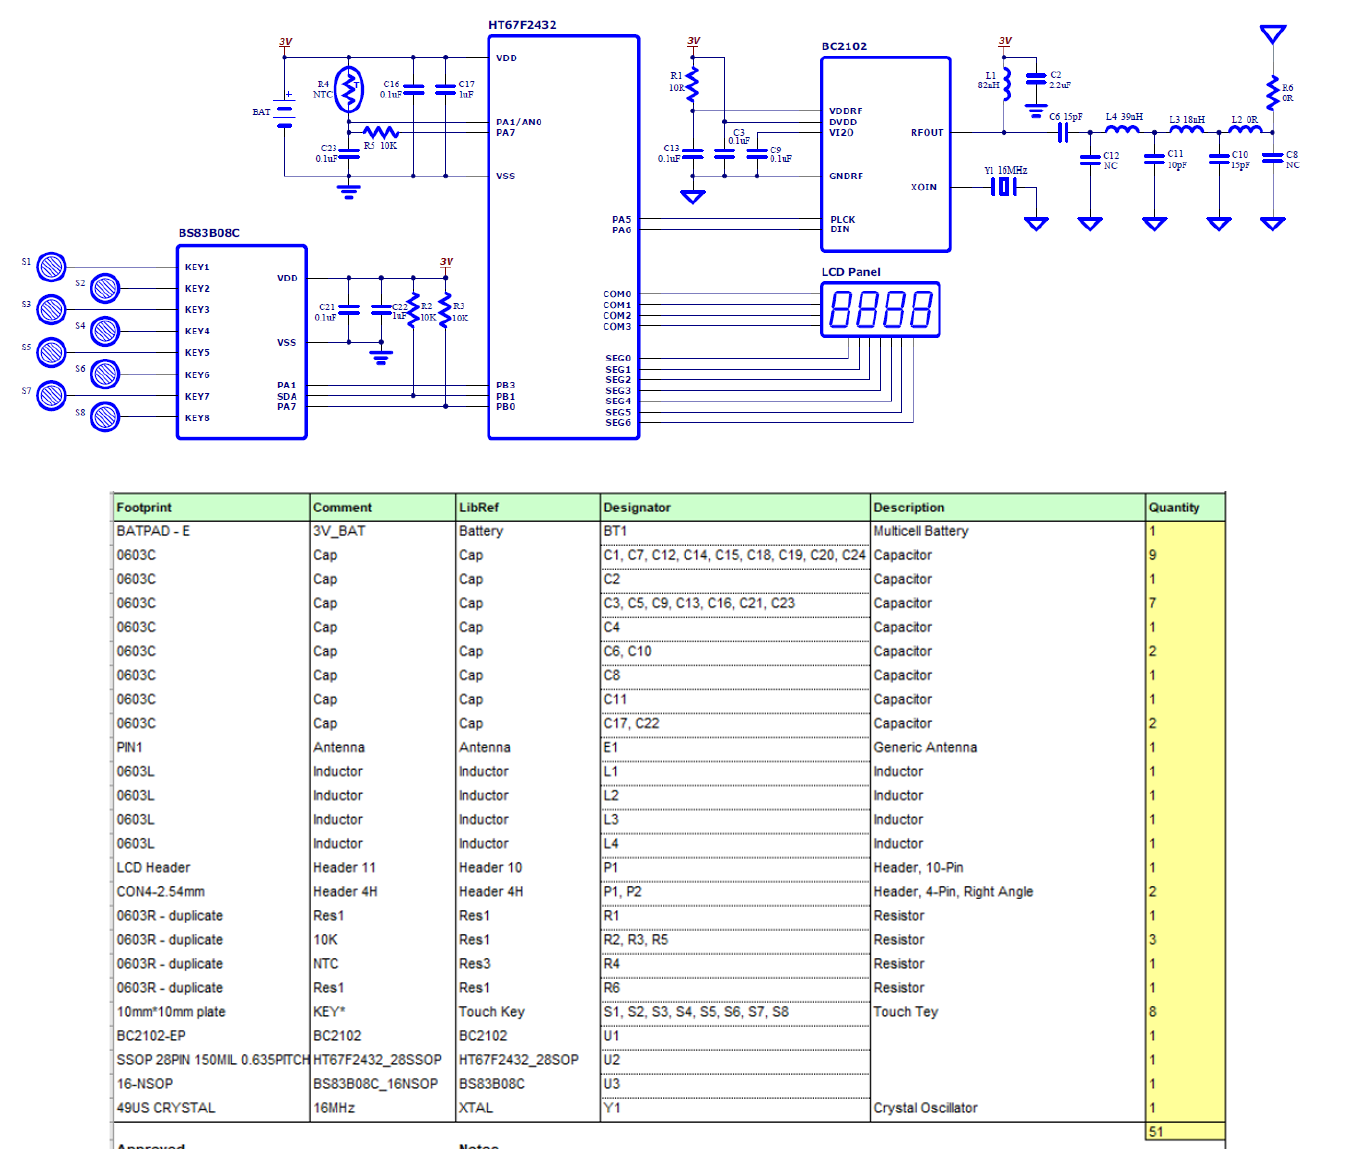Screen dimensions: 1349x1149
Task: Select the S1, S2, S3... designator cell
Action: coord(735,1011)
